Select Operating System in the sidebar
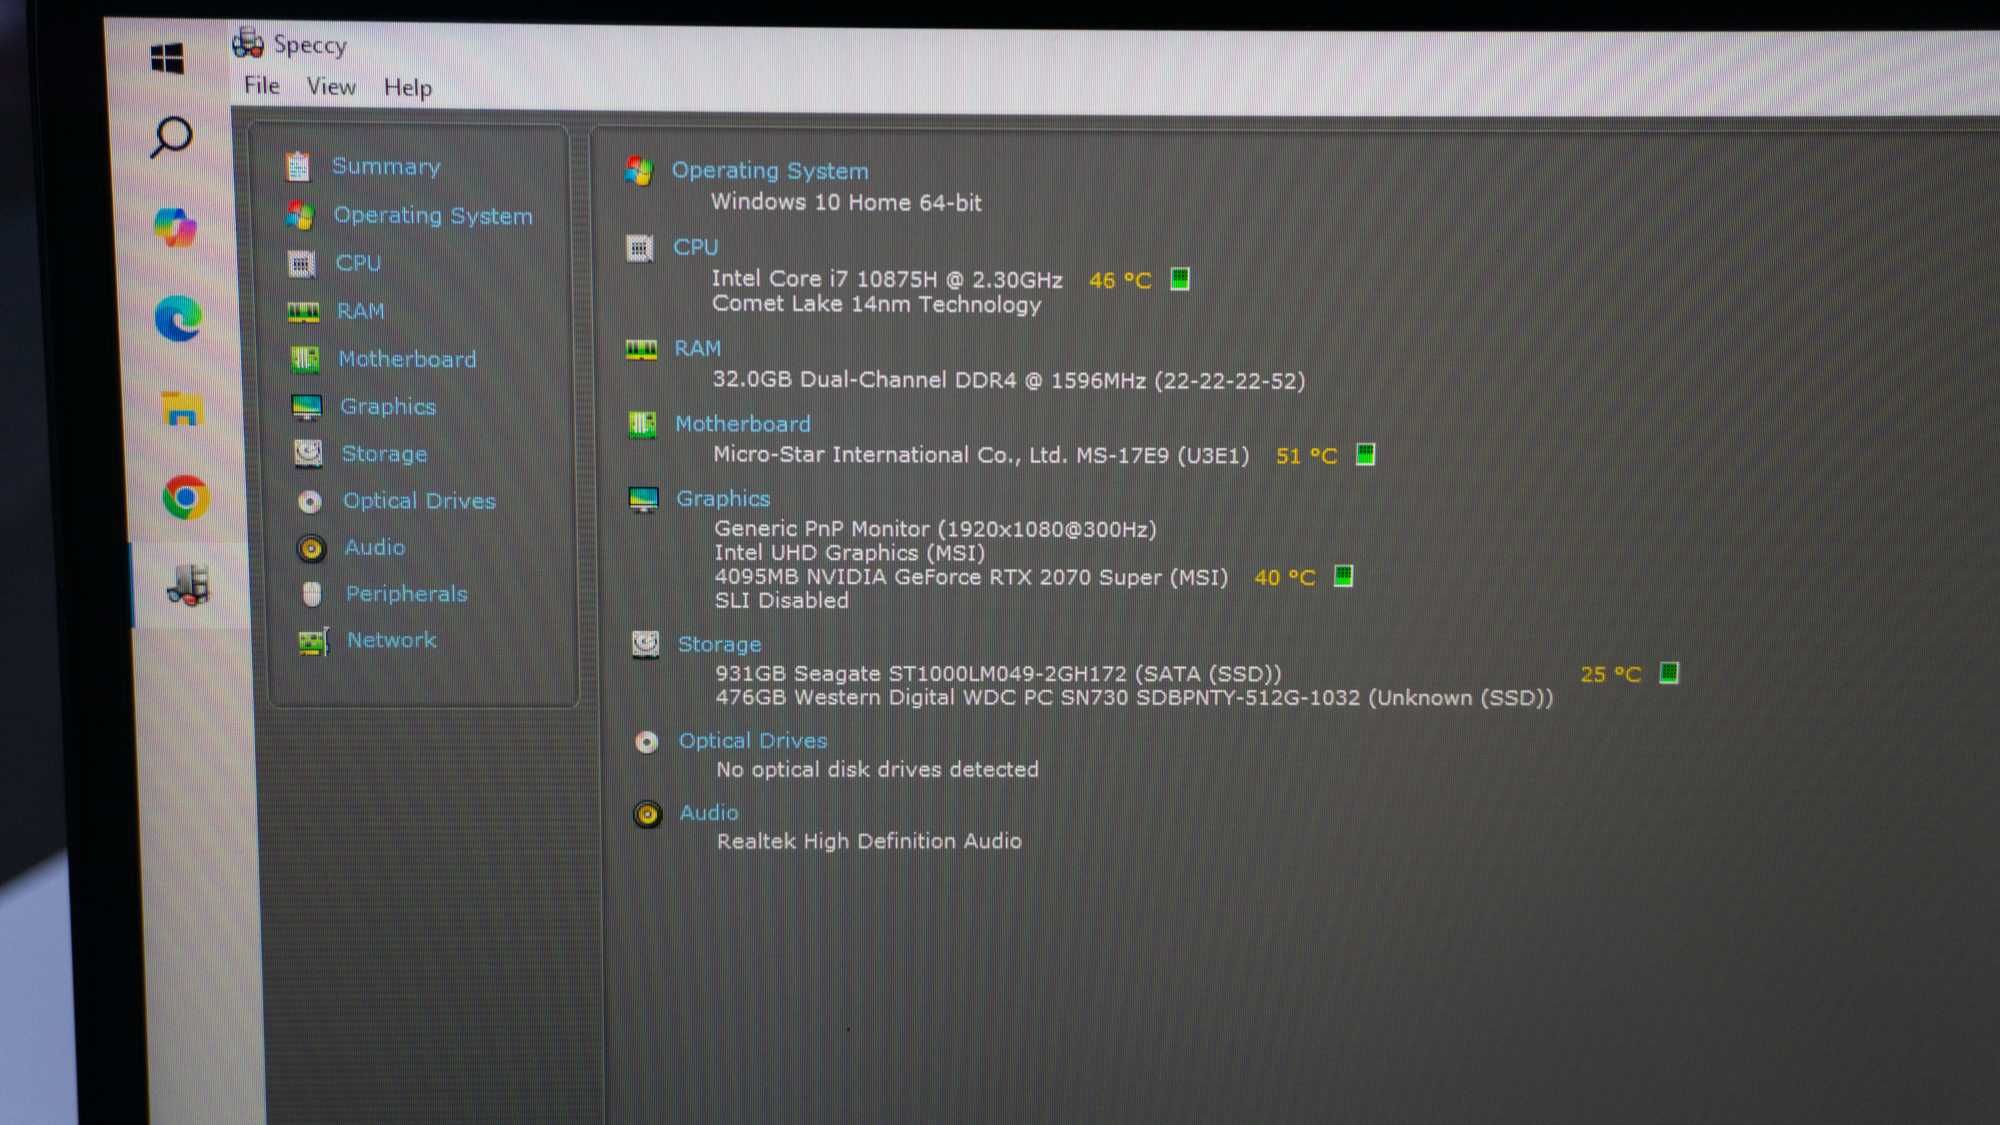 coord(433,215)
